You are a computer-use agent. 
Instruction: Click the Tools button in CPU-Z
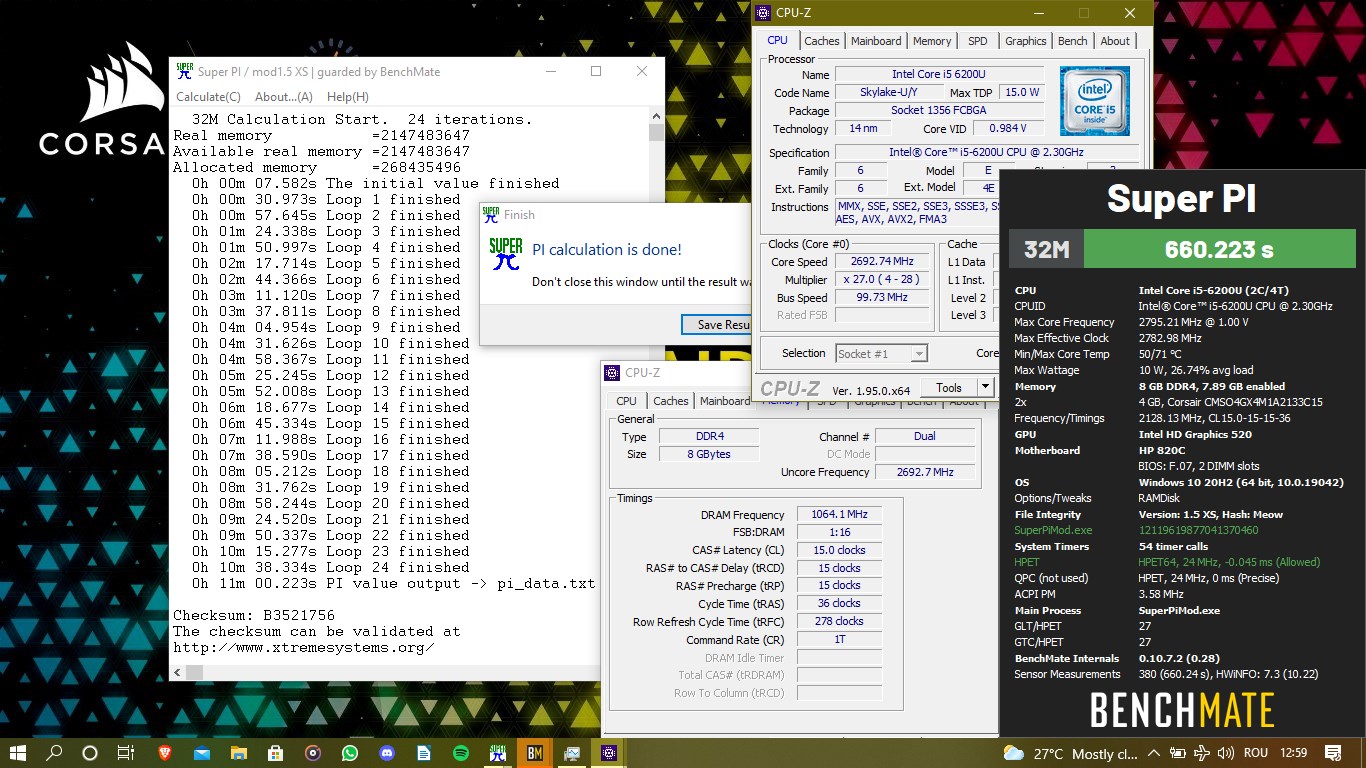[x=949, y=387]
